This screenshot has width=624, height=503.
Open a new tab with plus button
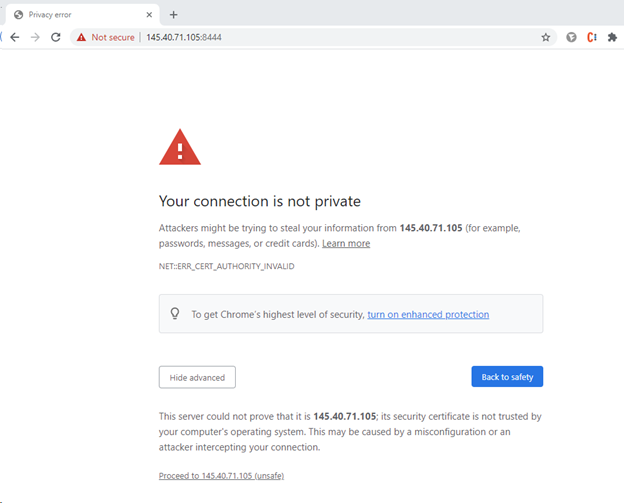click(173, 14)
